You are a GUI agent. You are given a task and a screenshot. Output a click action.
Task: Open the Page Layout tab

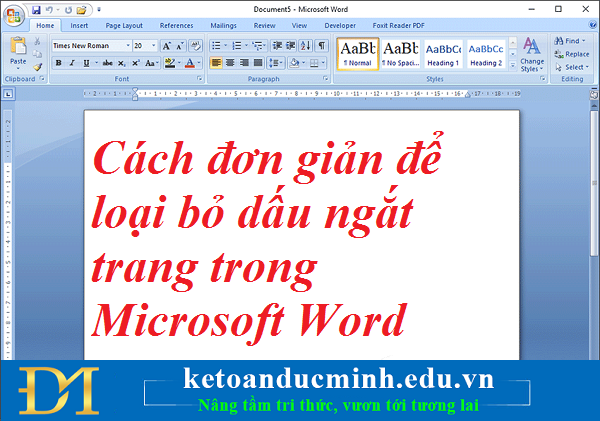[x=124, y=26]
